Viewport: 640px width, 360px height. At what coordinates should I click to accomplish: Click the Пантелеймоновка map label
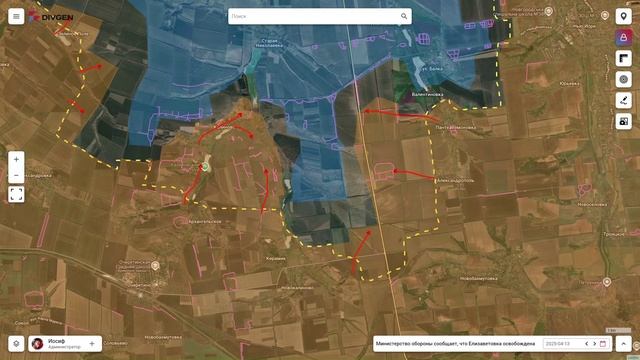click(x=456, y=127)
